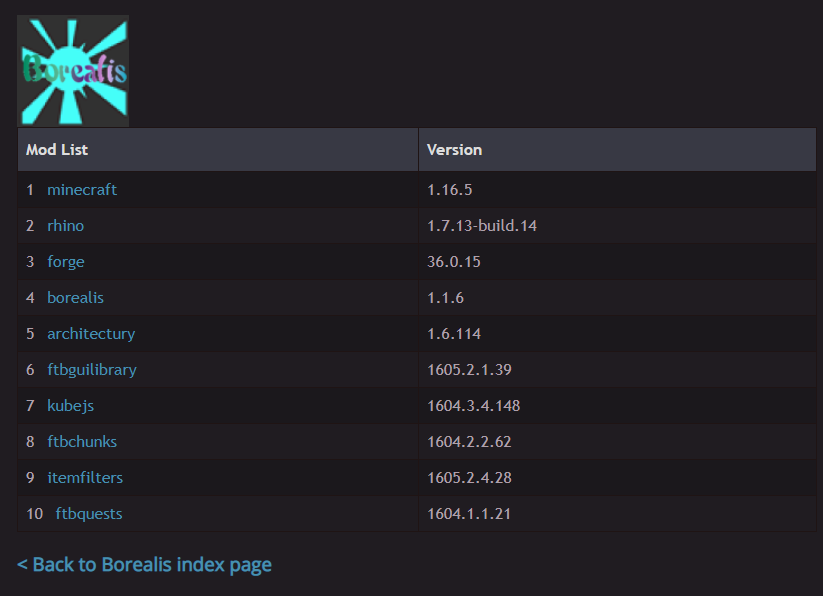The image size is (823, 596).
Task: Click the kubejs mod link
Action: [x=70, y=406]
